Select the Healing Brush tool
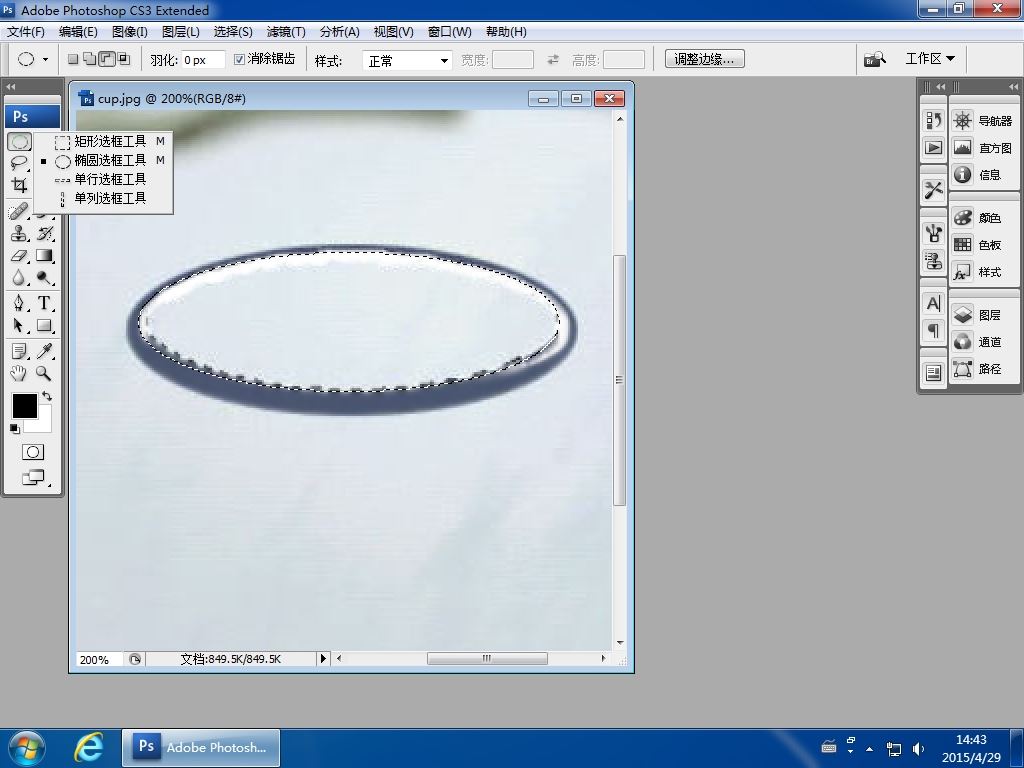 [x=19, y=212]
